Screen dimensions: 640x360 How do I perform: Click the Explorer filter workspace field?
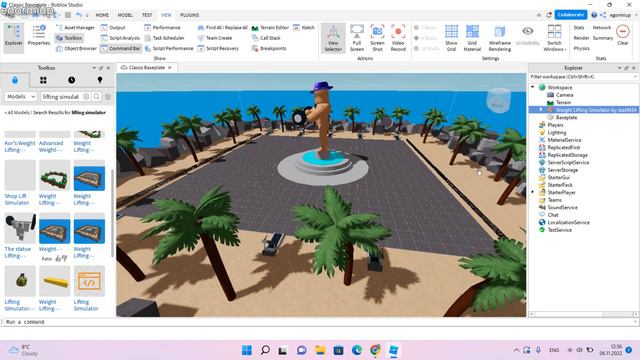coord(583,77)
